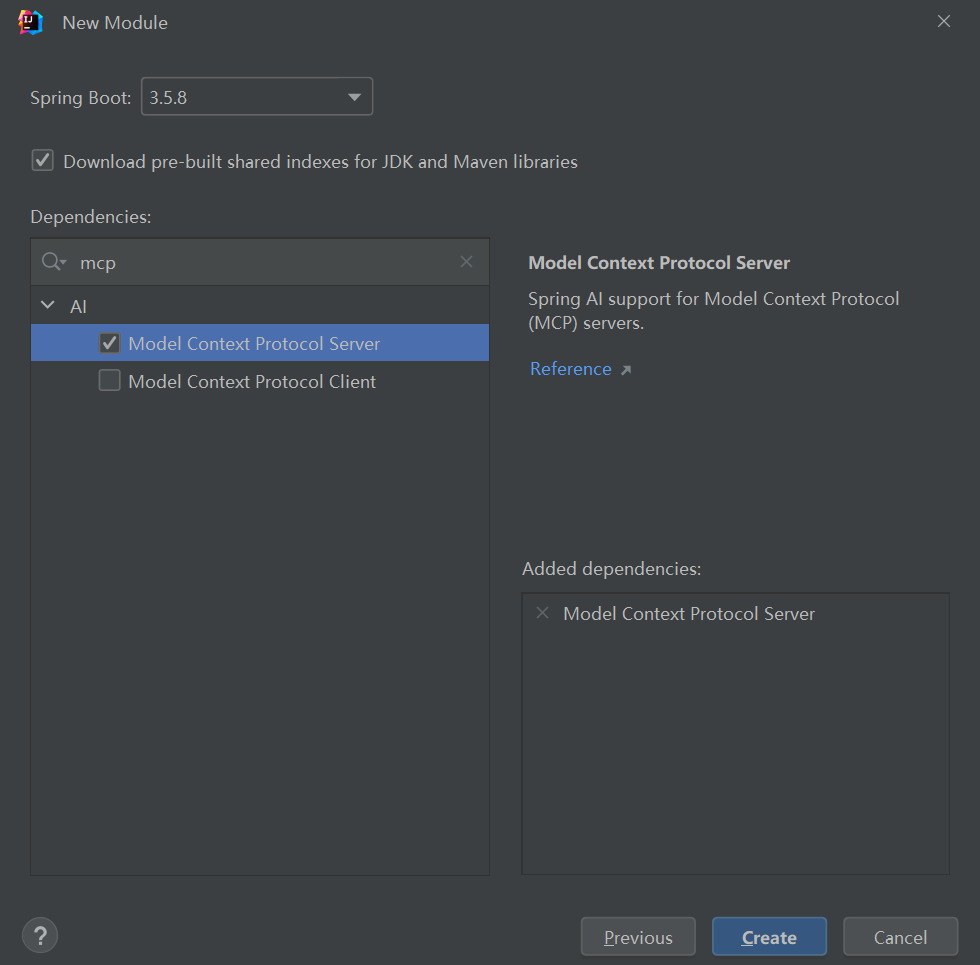
Task: Remove Model Context Protocol Server from added dependencies
Action: click(543, 613)
